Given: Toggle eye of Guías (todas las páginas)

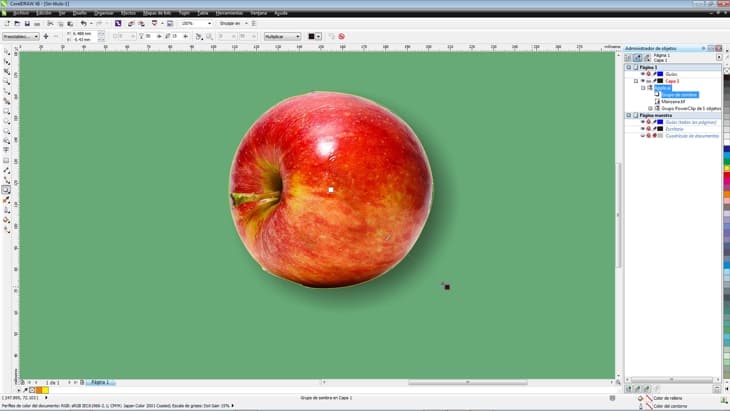Looking at the screenshot, I should (643, 122).
